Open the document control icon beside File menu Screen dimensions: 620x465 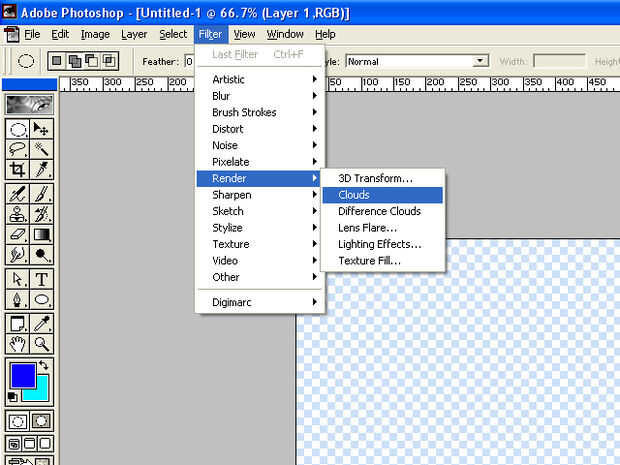coord(12,34)
